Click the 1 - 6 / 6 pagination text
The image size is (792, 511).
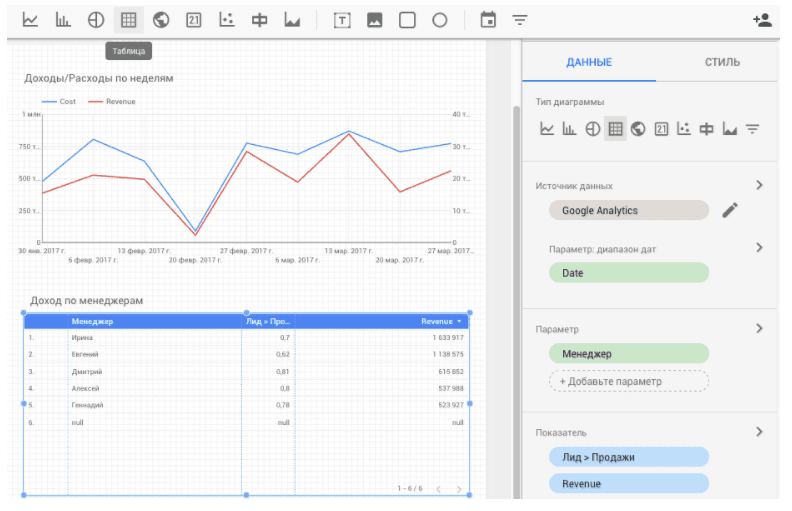pos(410,489)
